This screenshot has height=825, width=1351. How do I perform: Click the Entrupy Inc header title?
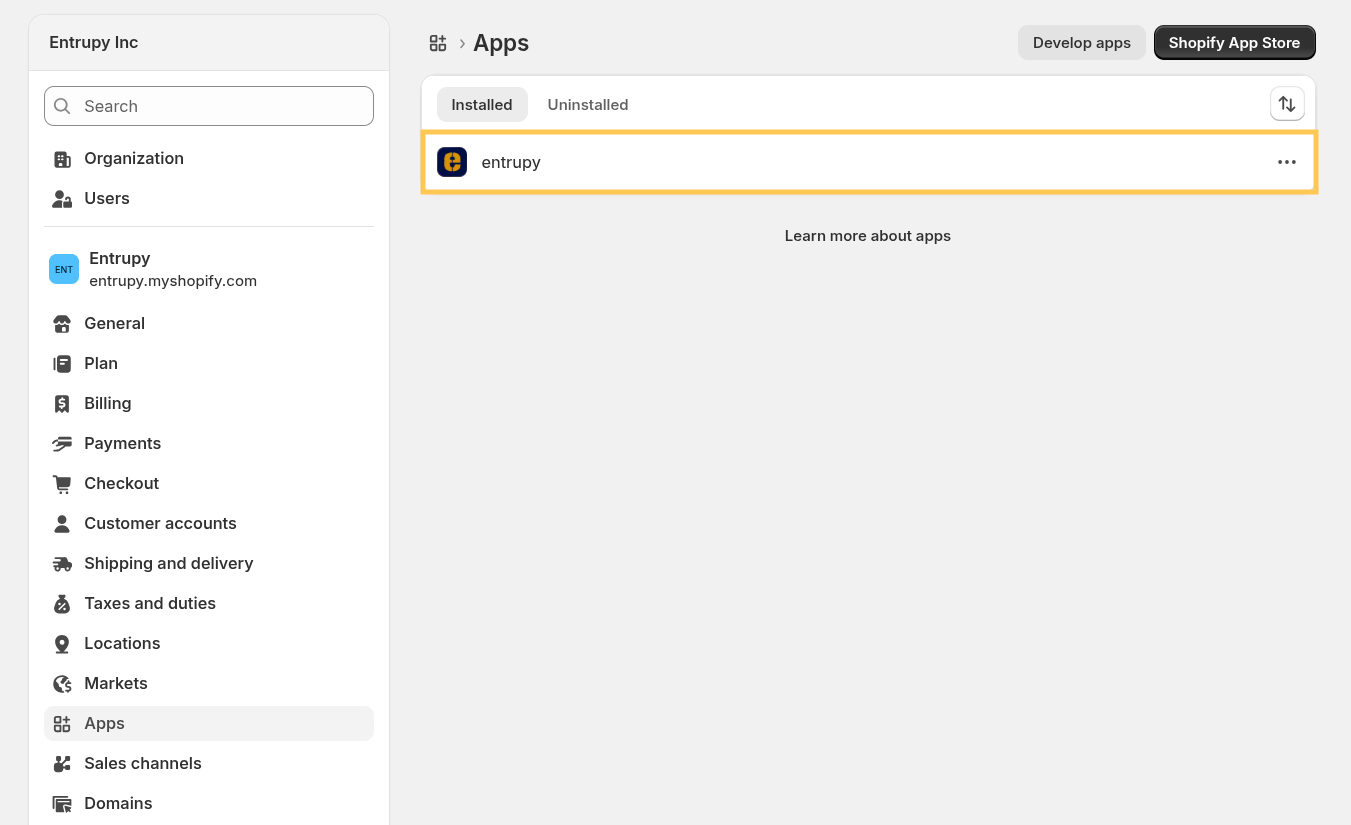point(94,43)
